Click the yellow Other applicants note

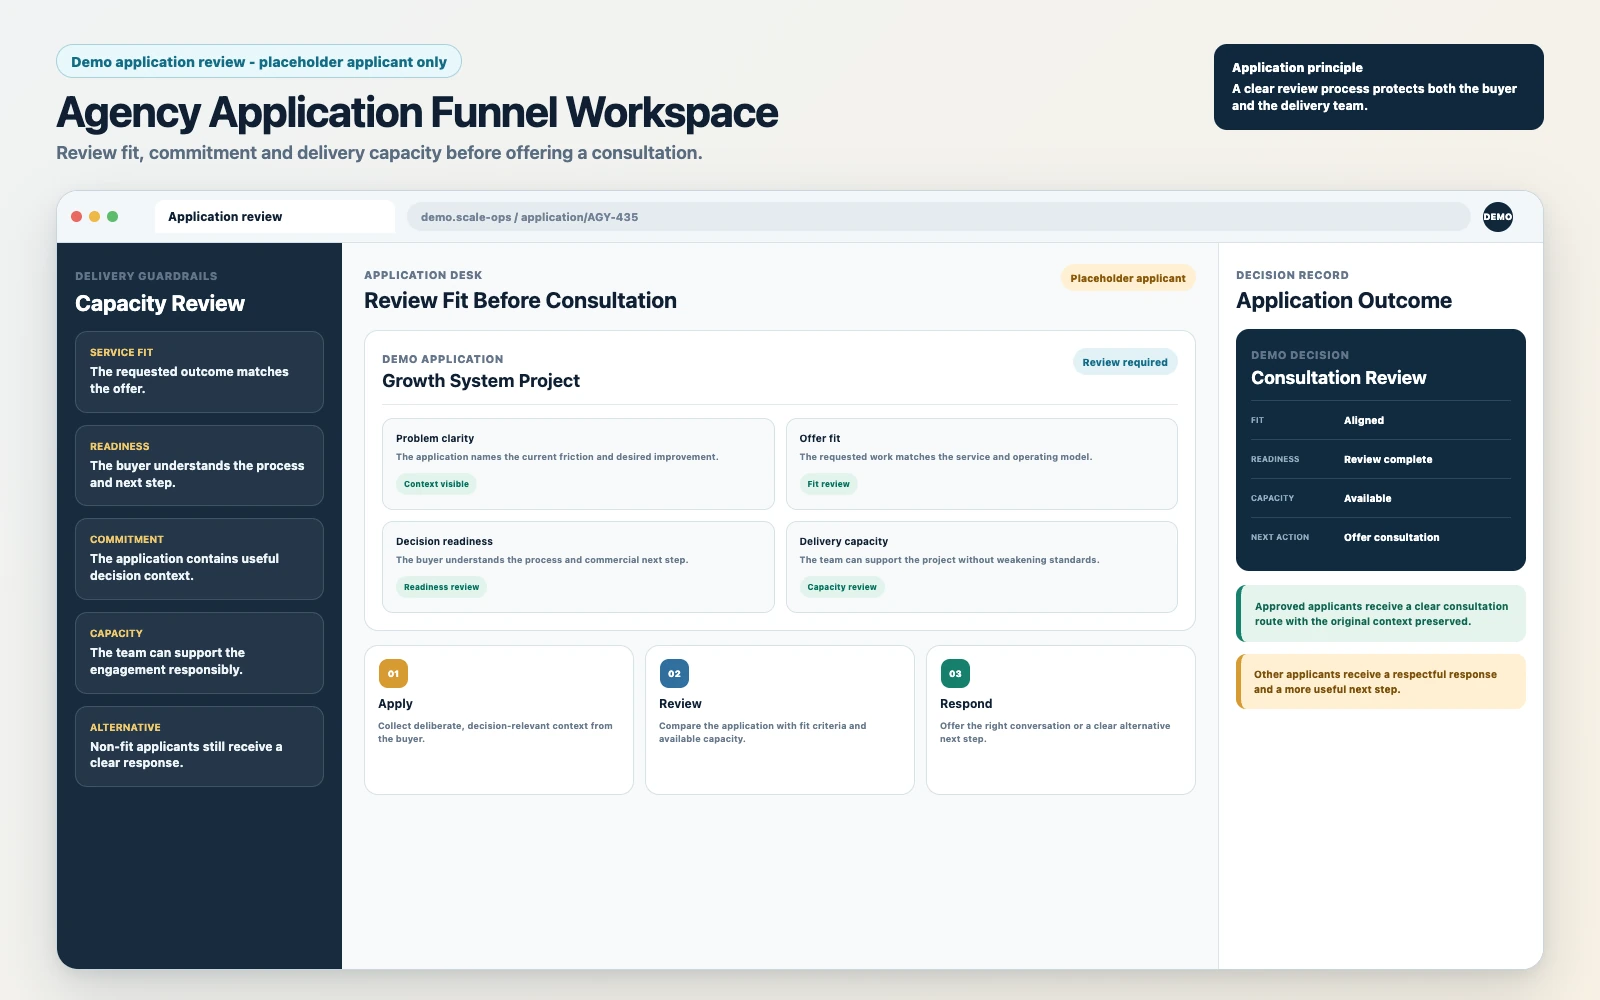click(x=1381, y=682)
